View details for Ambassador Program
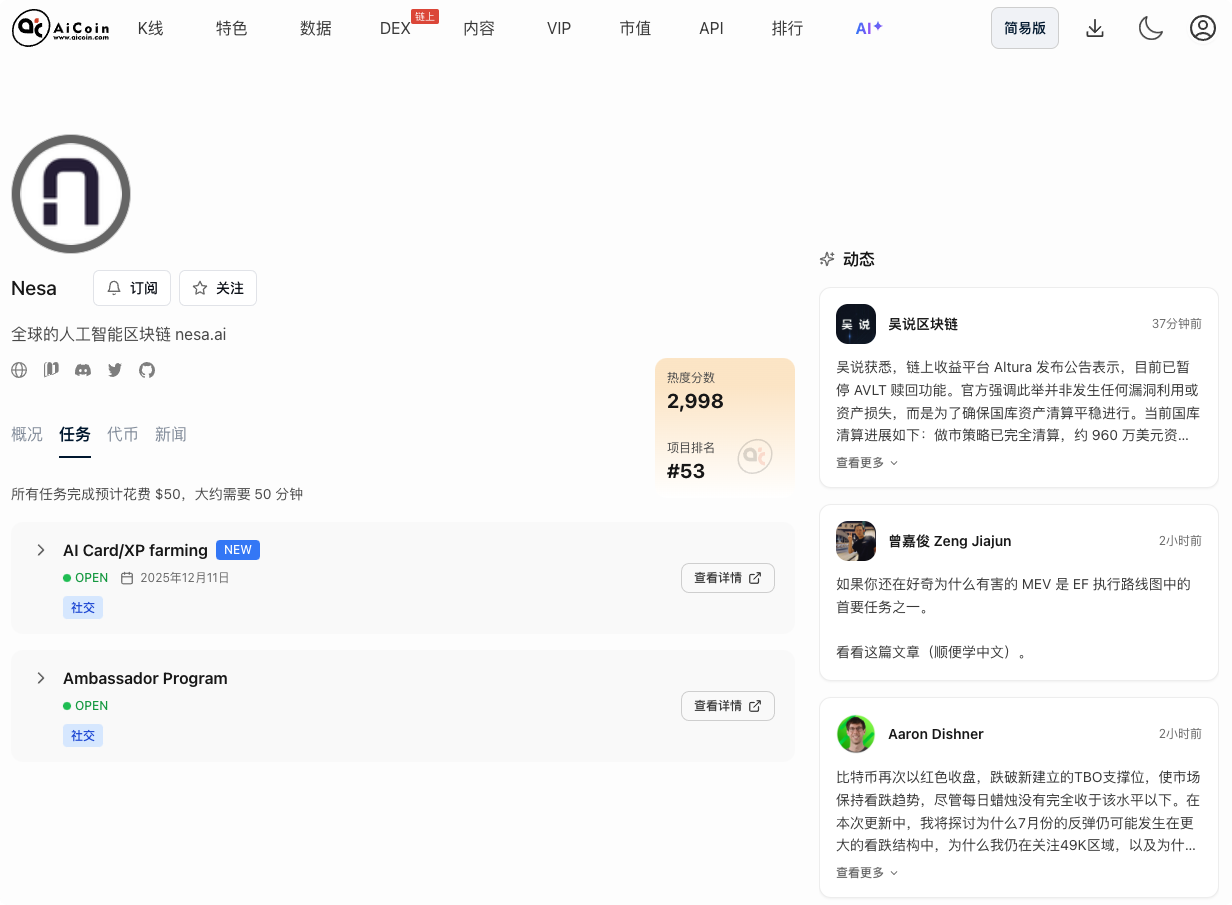This screenshot has width=1232, height=905. [x=728, y=706]
